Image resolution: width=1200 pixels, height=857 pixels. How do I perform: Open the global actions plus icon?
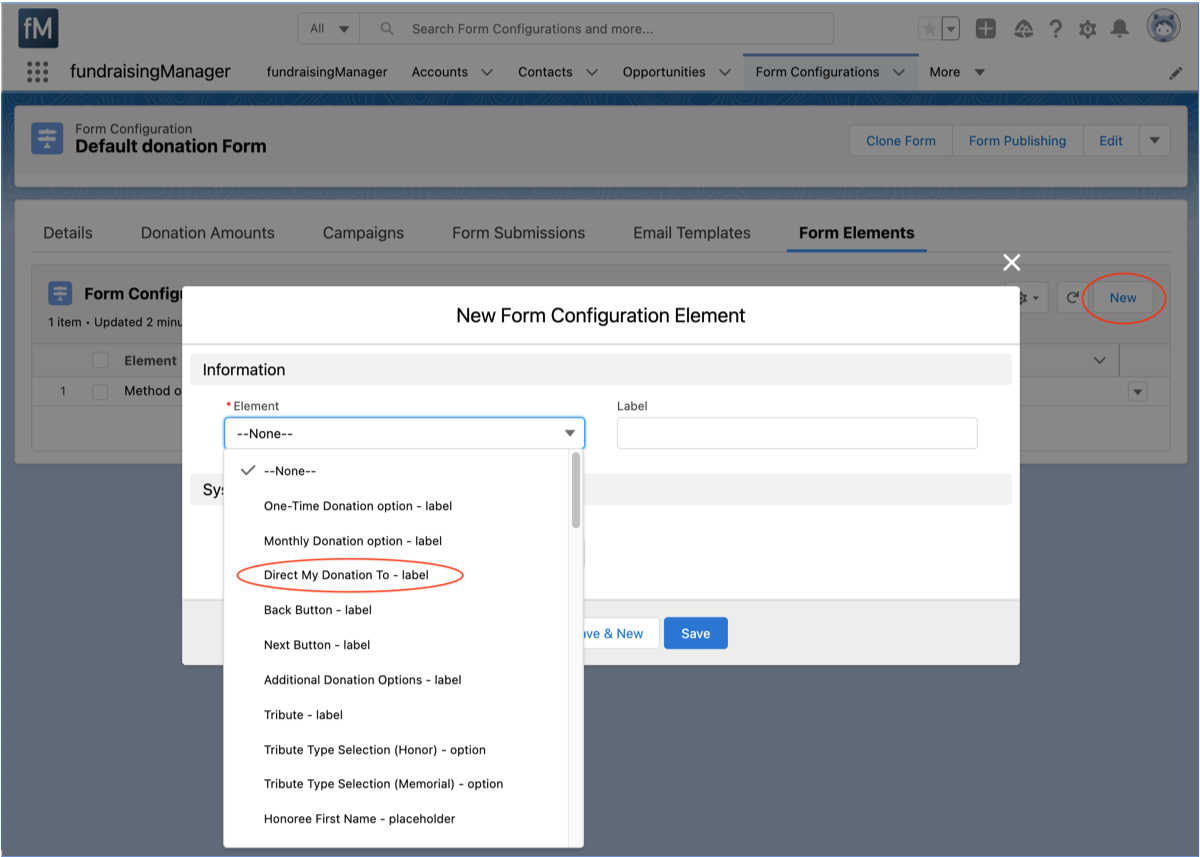click(986, 29)
